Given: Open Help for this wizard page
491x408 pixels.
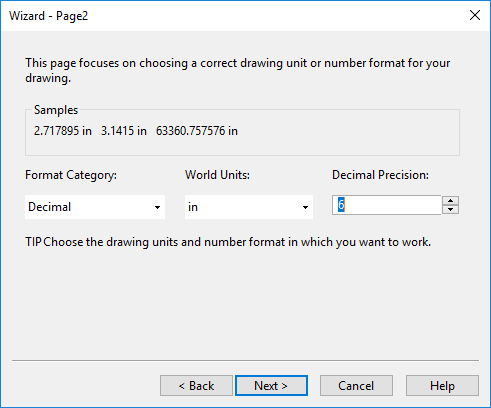Looking at the screenshot, I should [x=442, y=386].
